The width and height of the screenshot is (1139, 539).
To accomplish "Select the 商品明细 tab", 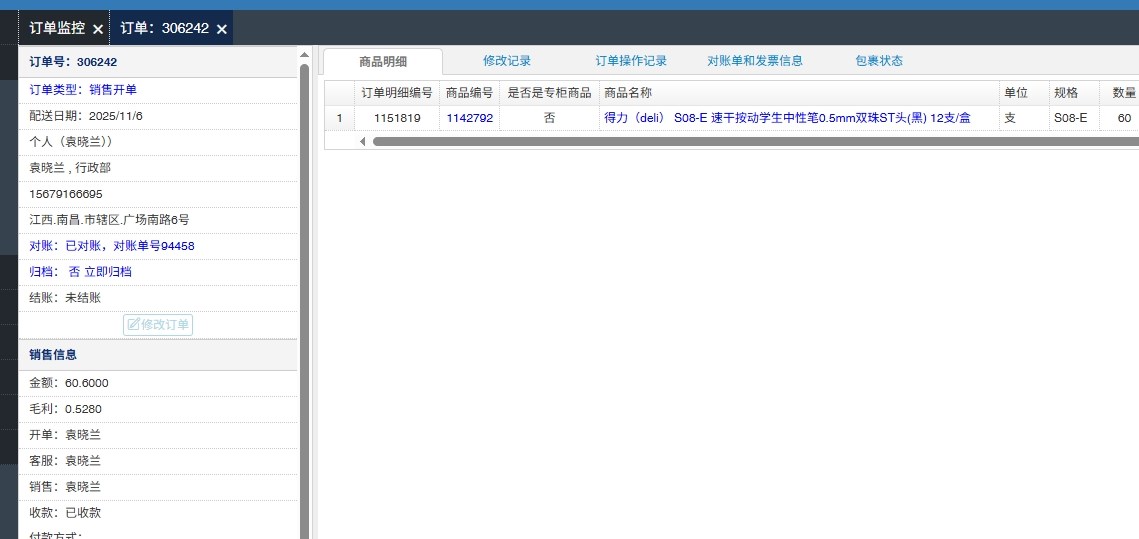I will tap(382, 62).
